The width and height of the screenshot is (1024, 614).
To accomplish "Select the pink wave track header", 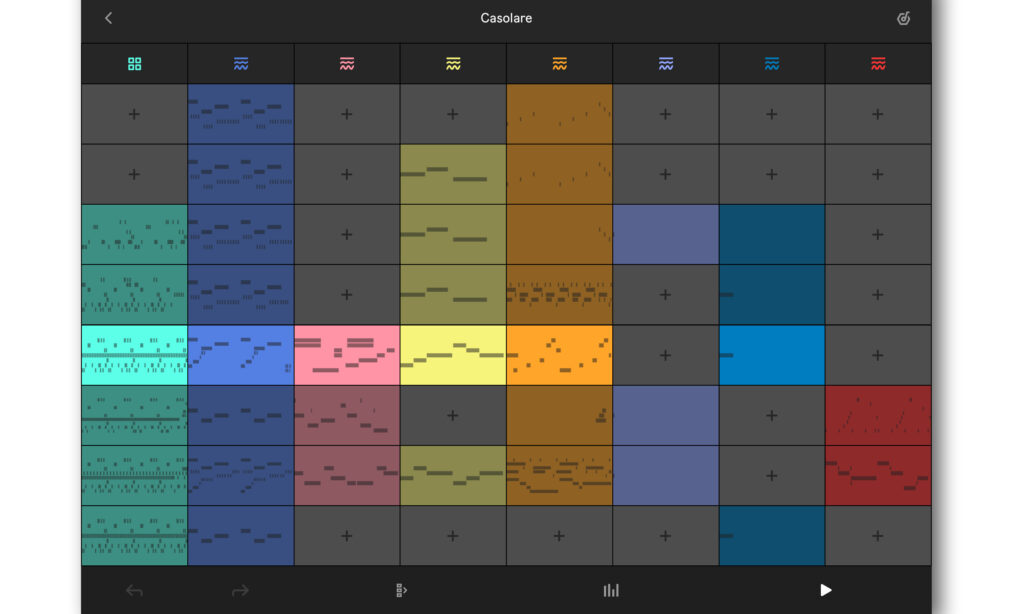I will [x=347, y=63].
